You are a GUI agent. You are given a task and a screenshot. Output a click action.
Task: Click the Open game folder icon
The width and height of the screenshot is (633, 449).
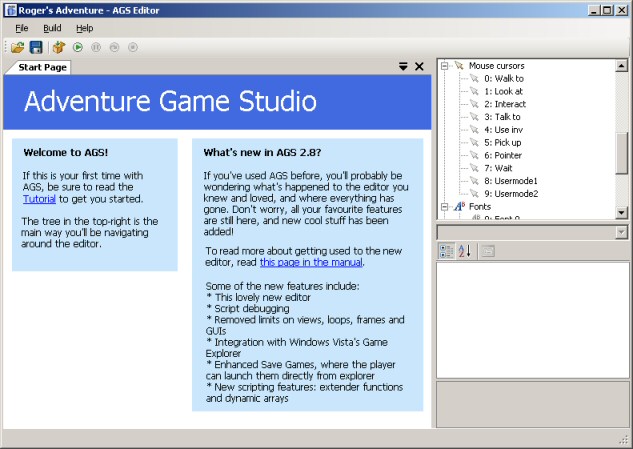18,47
